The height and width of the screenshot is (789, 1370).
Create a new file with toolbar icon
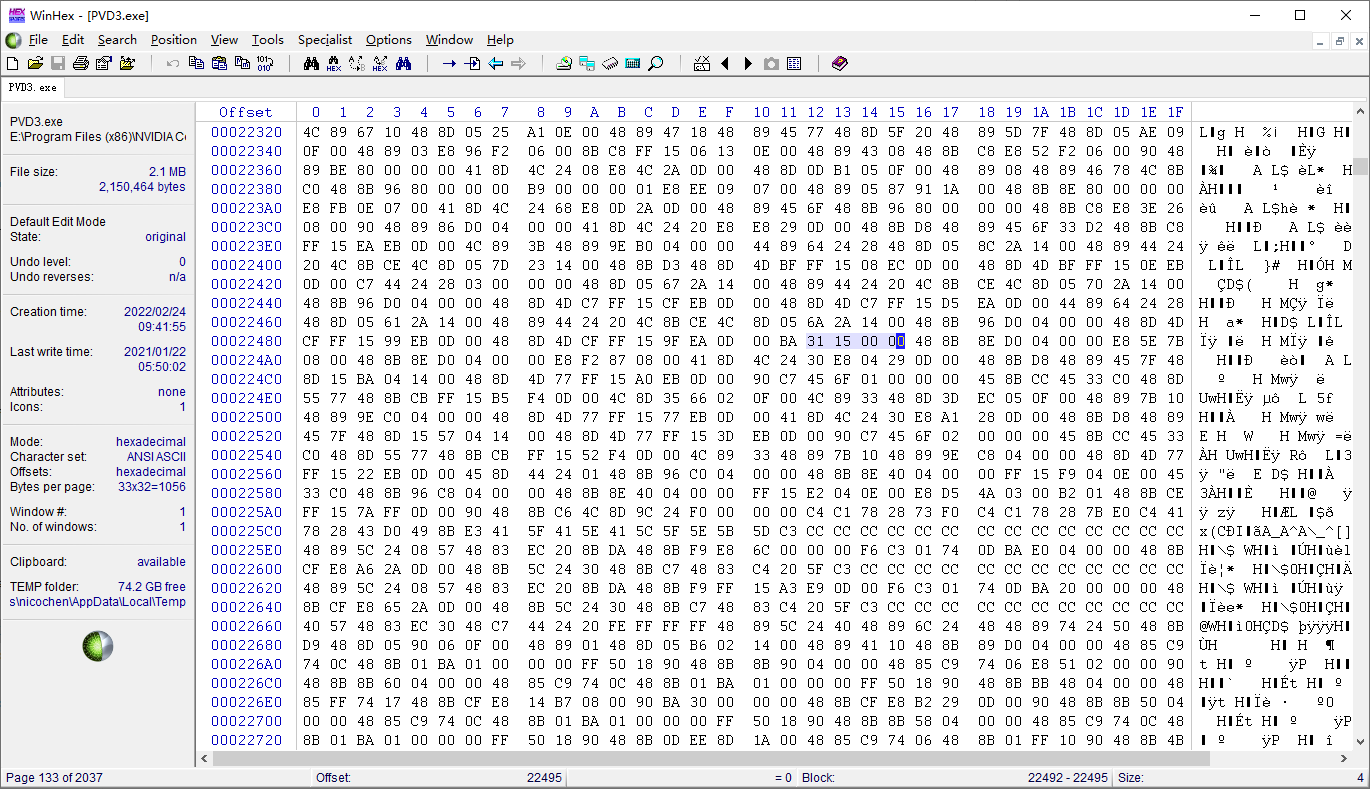click(x=13, y=63)
